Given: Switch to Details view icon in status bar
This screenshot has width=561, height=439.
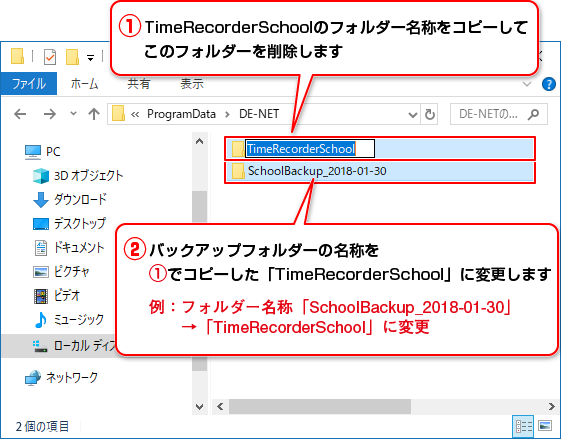Looking at the screenshot, I should click(x=523, y=426).
